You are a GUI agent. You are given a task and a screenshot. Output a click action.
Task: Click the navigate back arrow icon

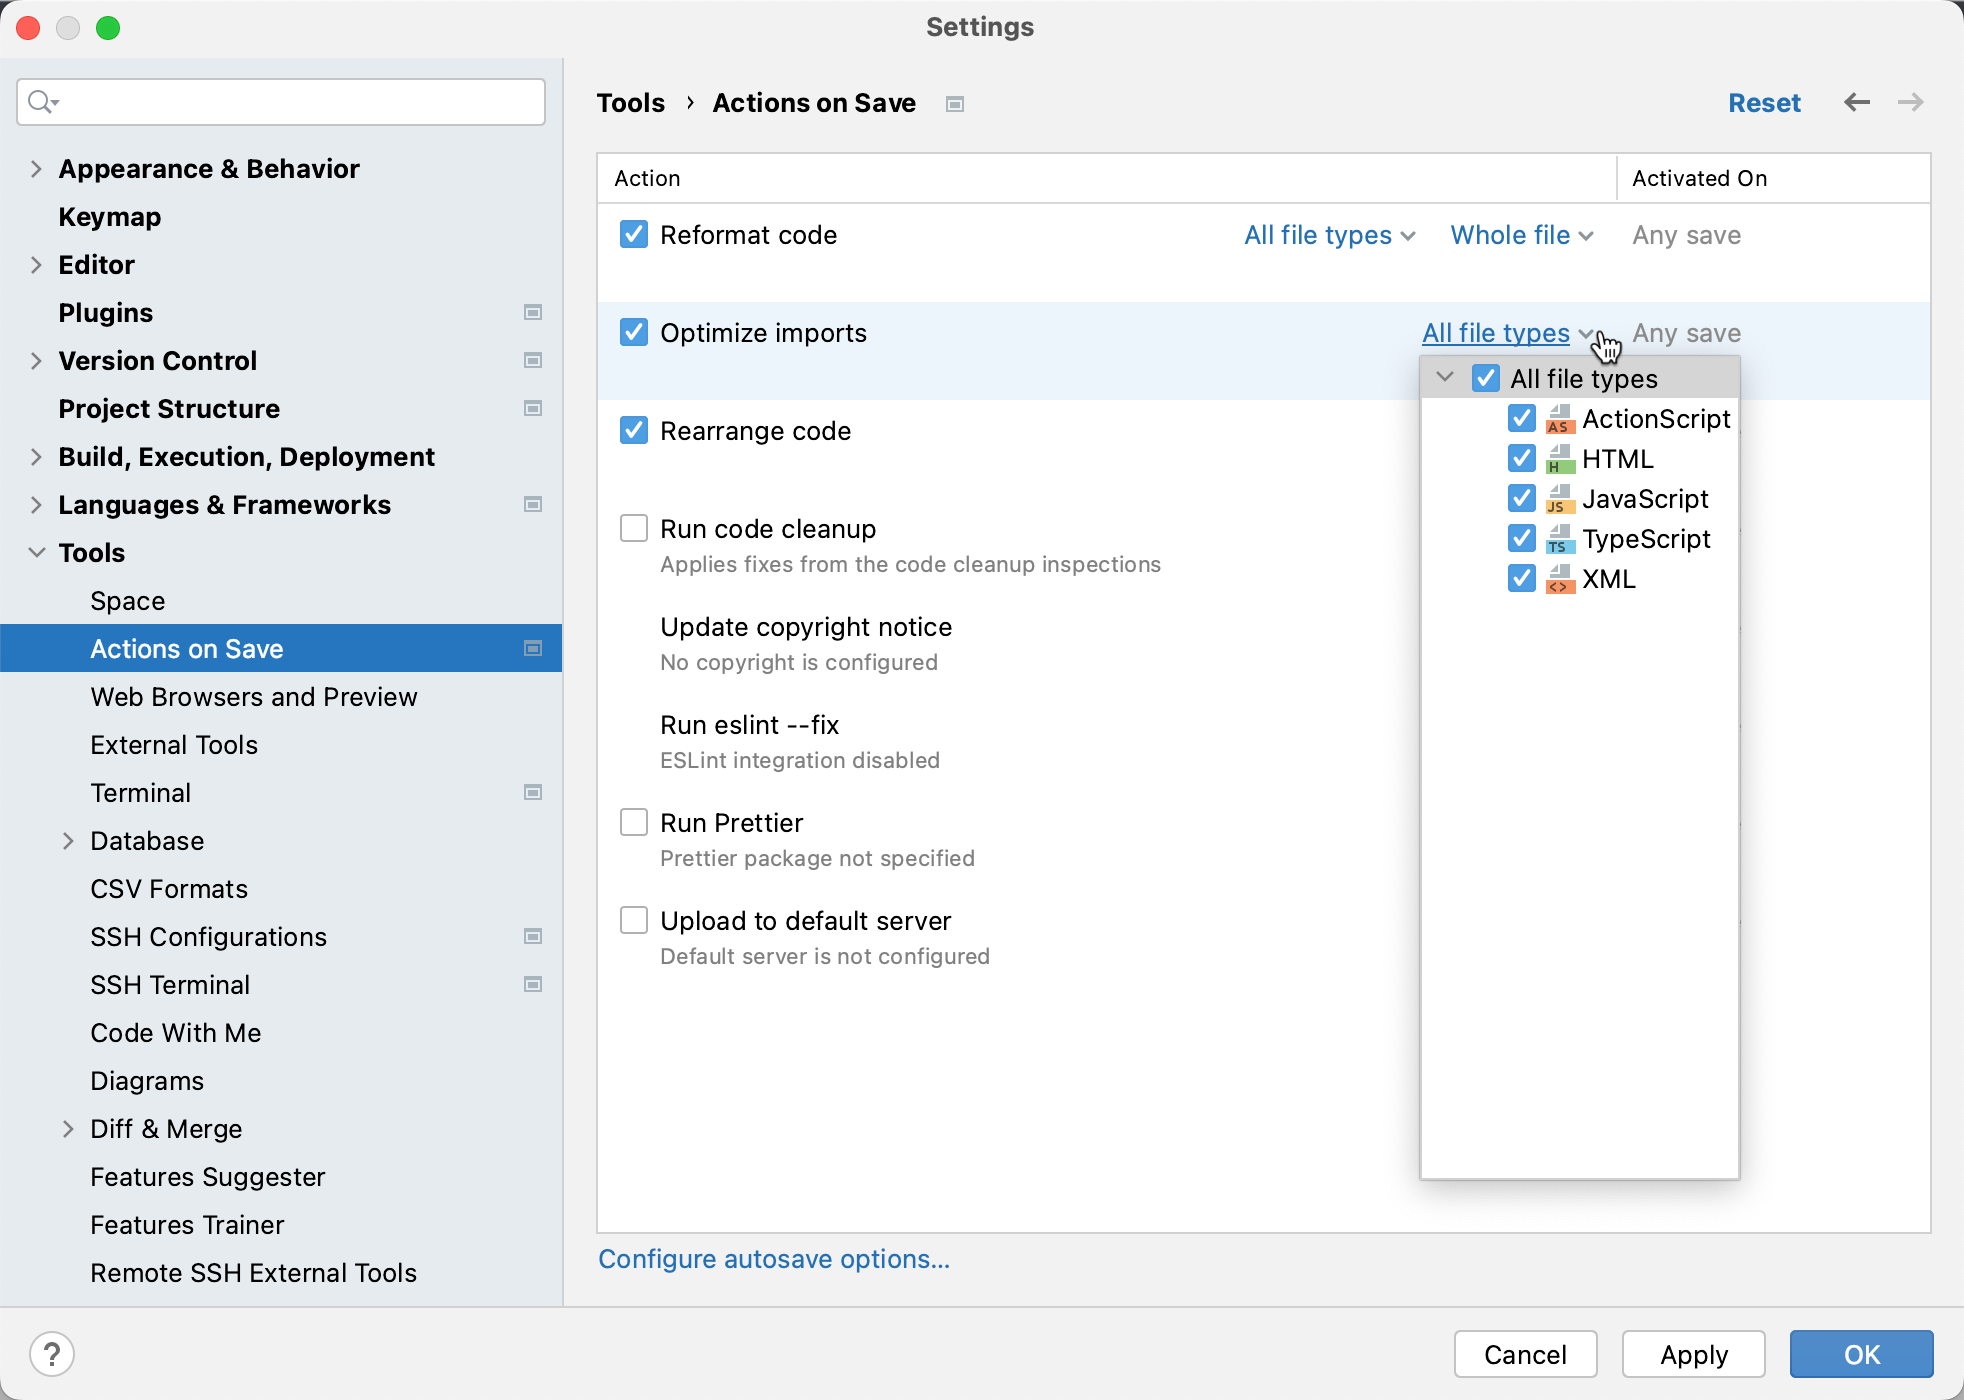coord(1856,103)
